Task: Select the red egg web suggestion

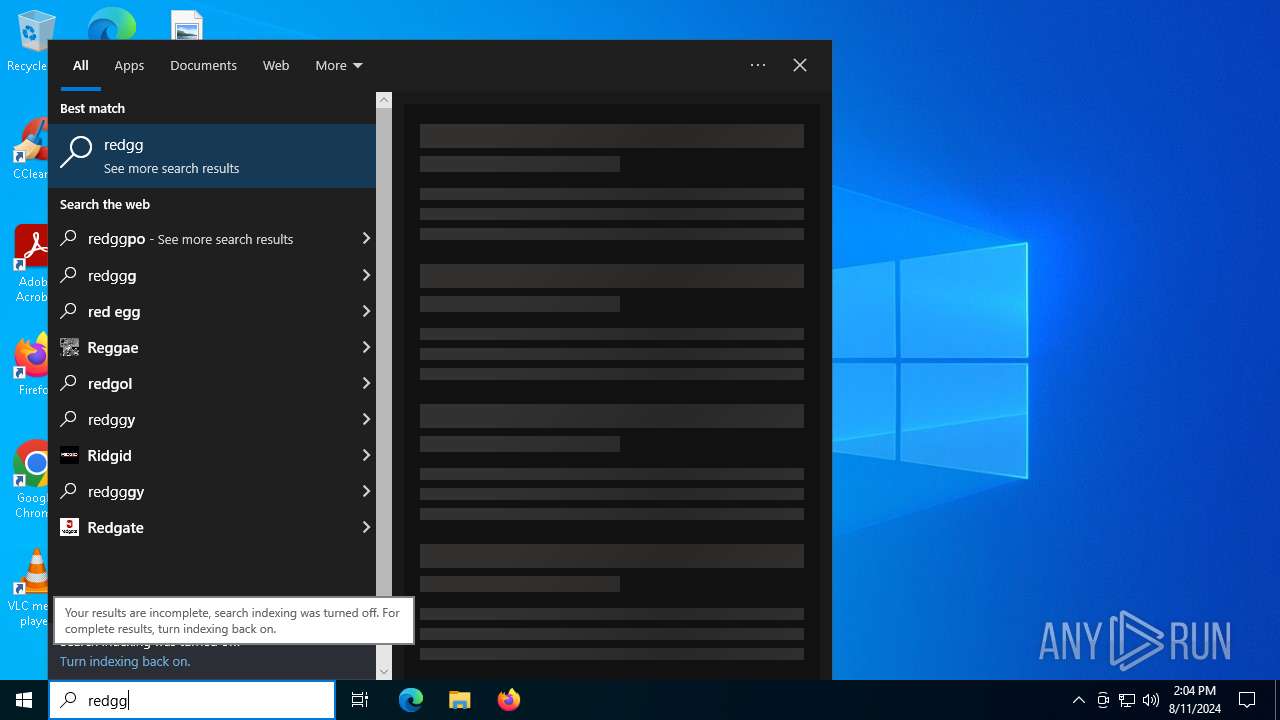Action: coord(204,311)
